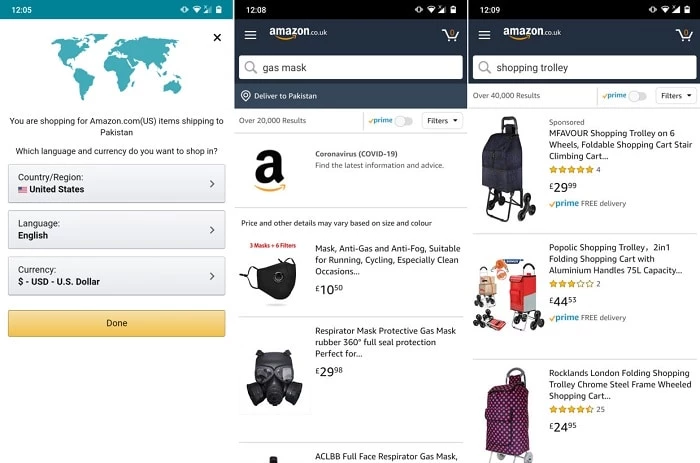Open Filters dropdown on shopping trolley results
700x463 pixels.
coord(676,96)
